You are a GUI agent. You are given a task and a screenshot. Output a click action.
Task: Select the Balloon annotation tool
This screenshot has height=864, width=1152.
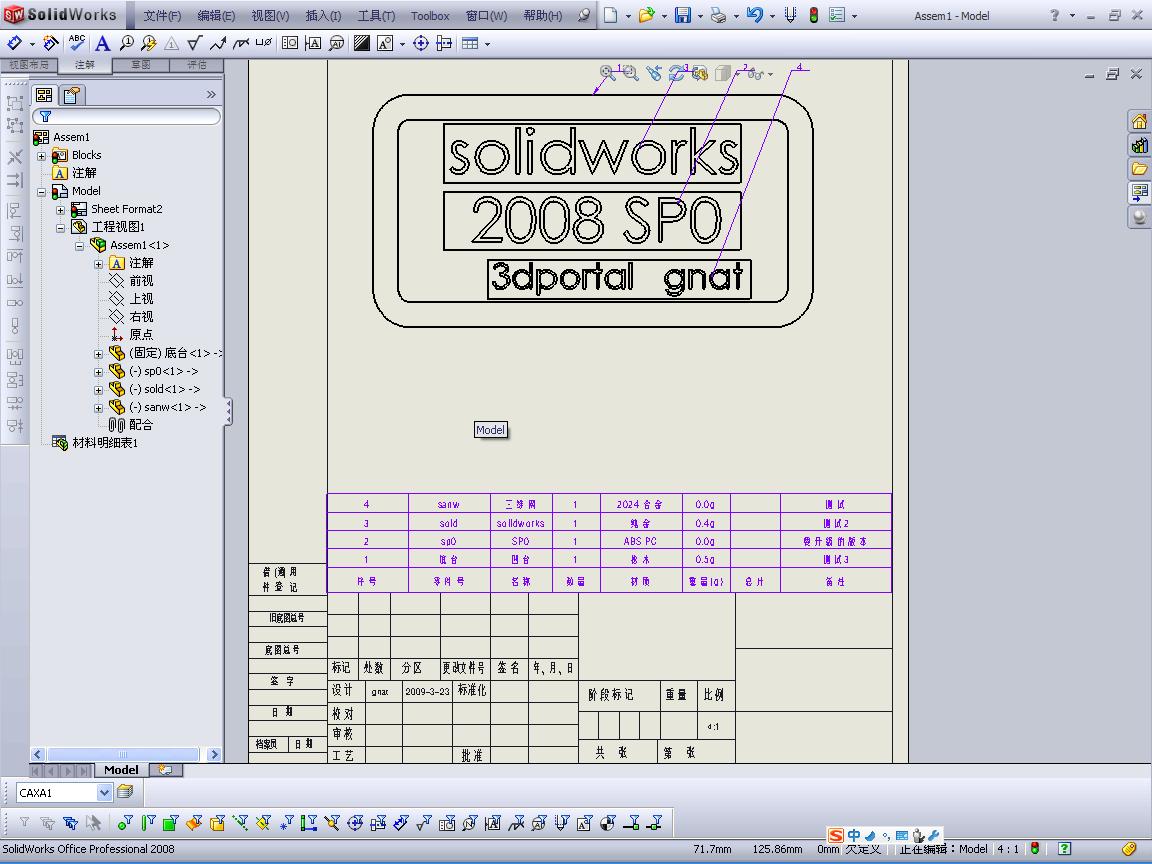(126, 44)
